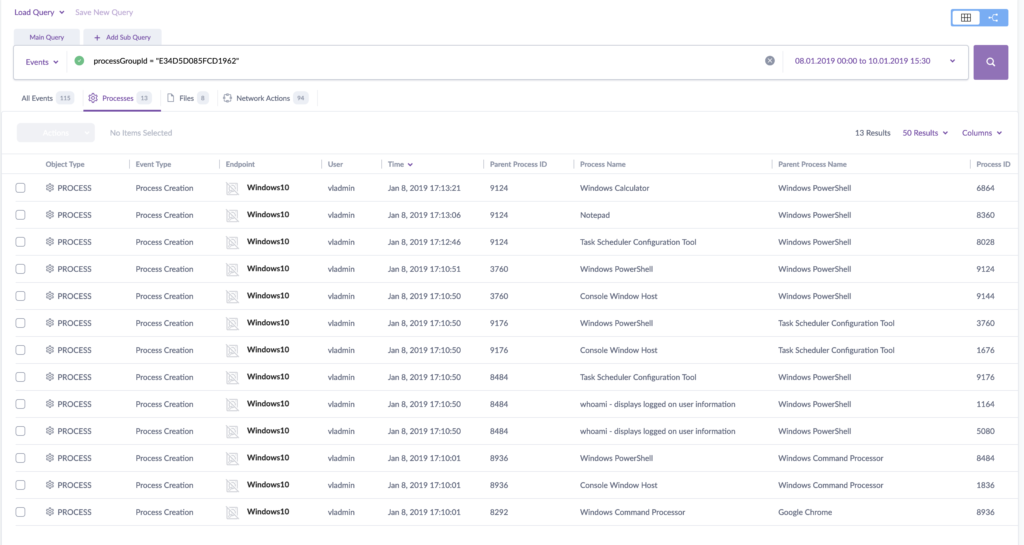Check the Windows Calculator row checkbox
This screenshot has height=545, width=1024.
point(21,188)
